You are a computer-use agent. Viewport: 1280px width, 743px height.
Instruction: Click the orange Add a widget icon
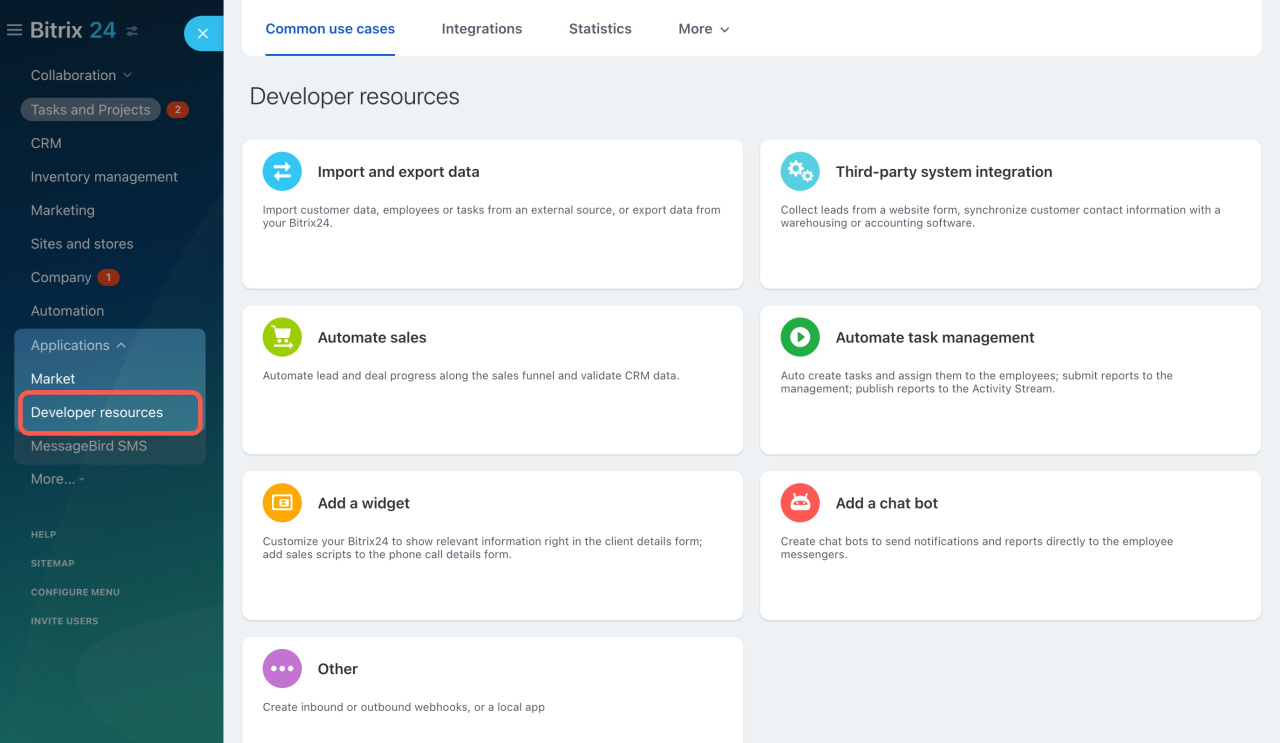282,503
